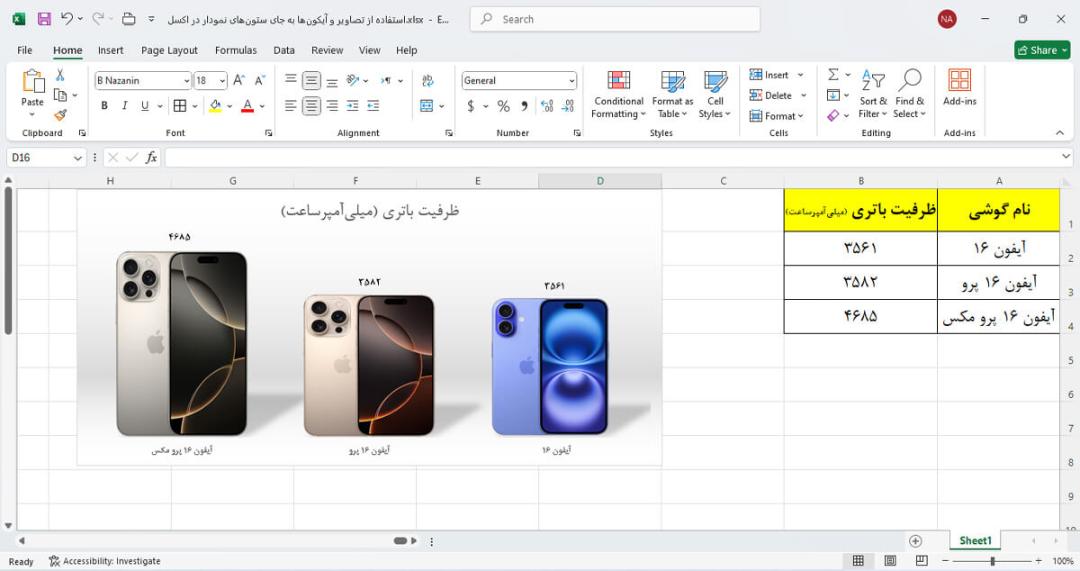Open the File tab

pyautogui.click(x=25, y=50)
